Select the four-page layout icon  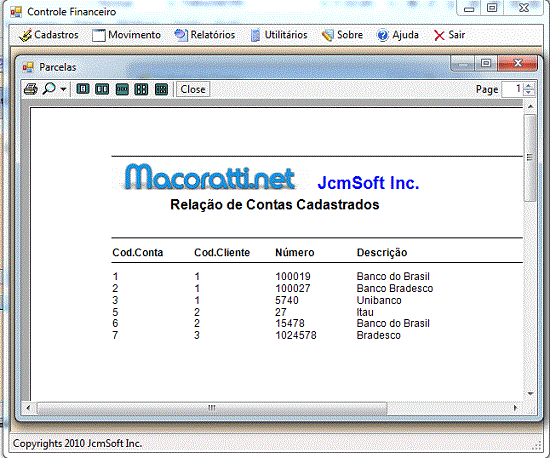point(141,89)
